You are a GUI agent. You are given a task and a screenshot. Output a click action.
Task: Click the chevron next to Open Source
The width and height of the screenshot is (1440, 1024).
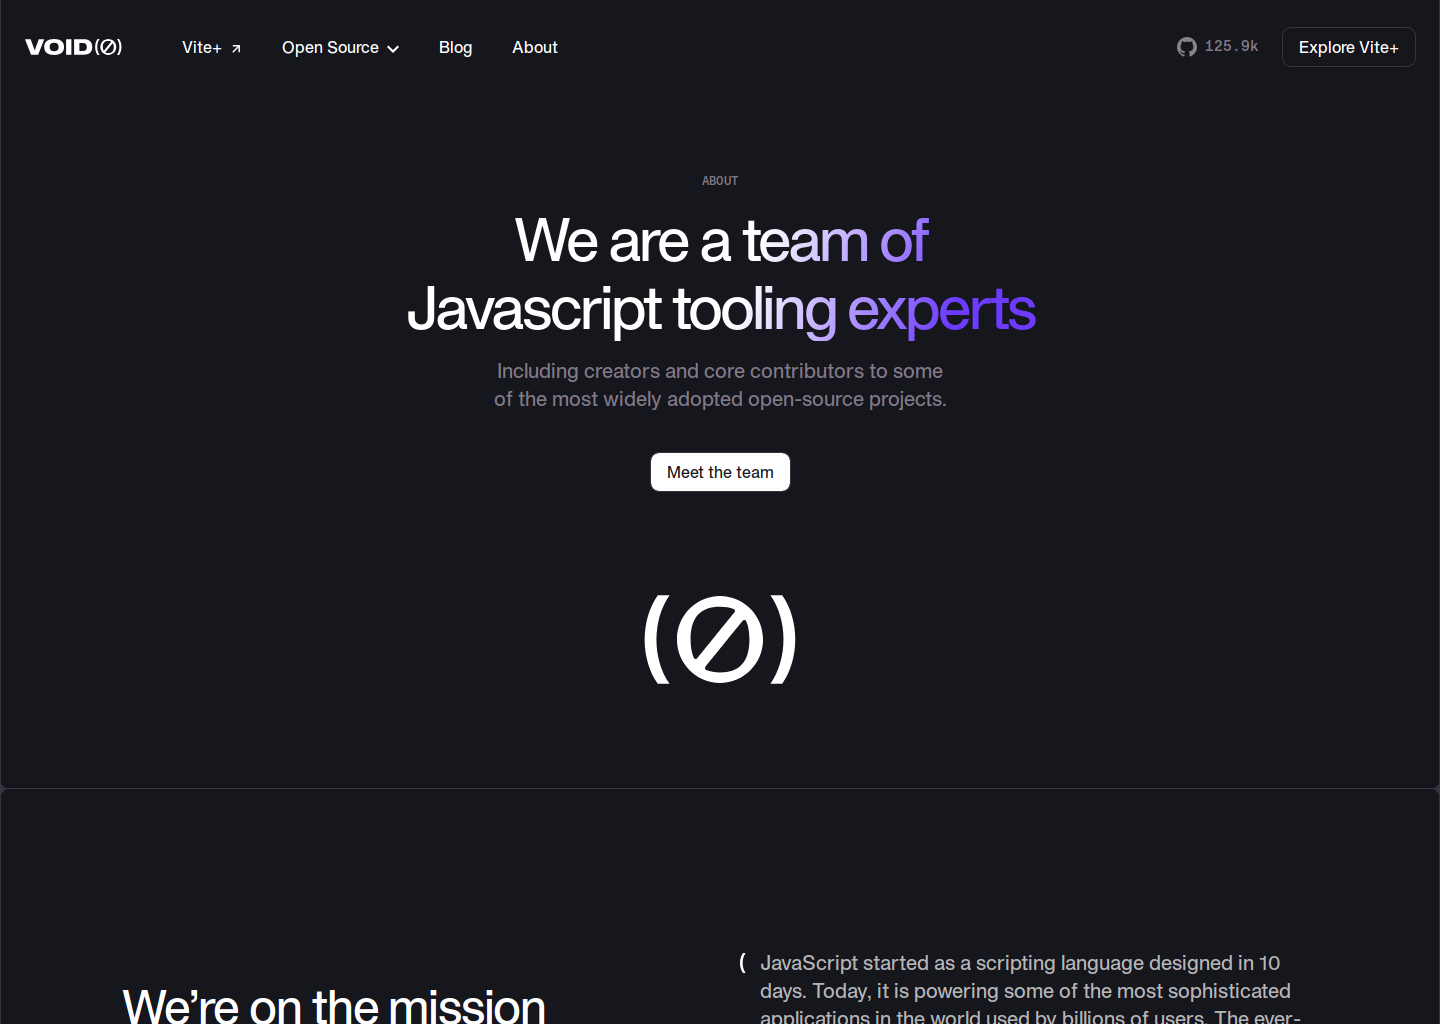point(393,49)
